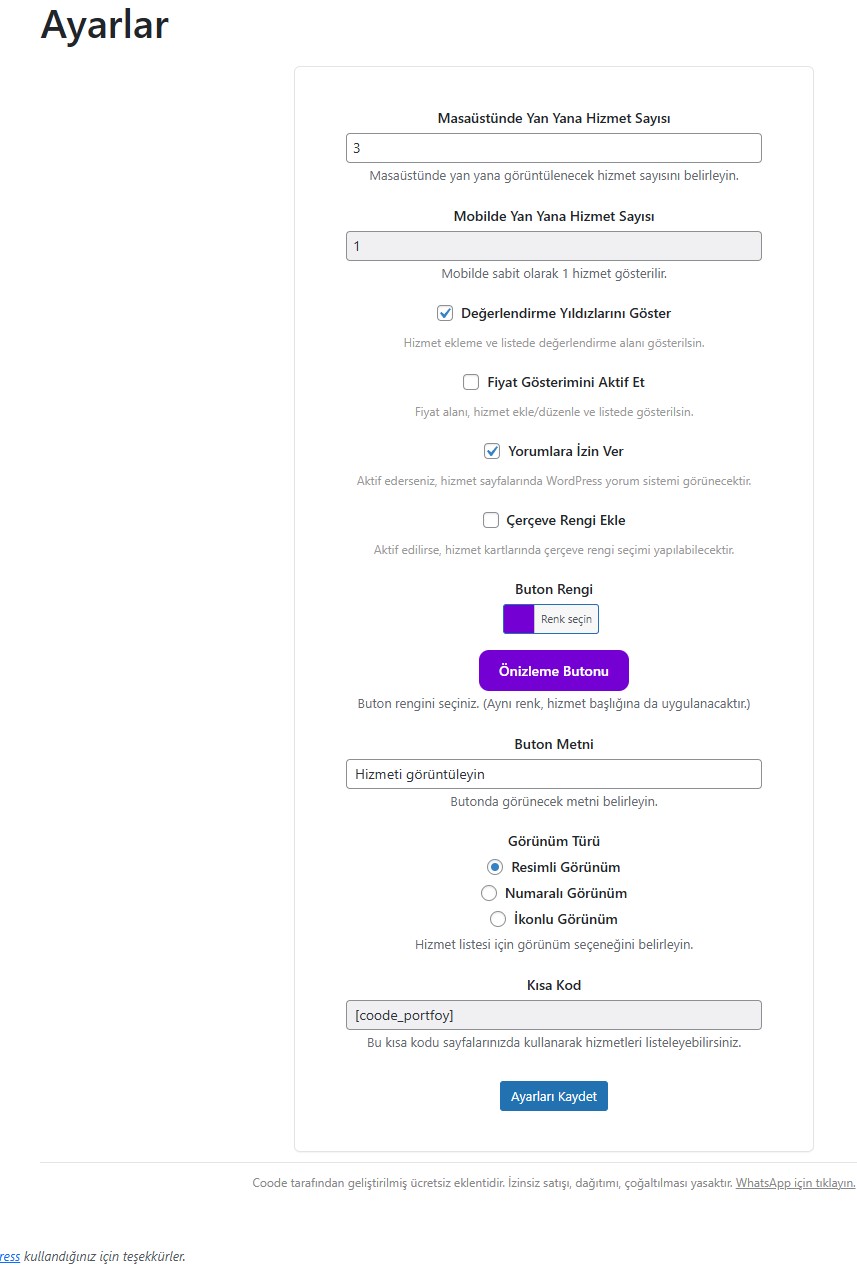Image resolution: width=857 pixels, height=1275 pixels.
Task: Click the Yorumlara İzin Ver label
Action: [x=566, y=451]
